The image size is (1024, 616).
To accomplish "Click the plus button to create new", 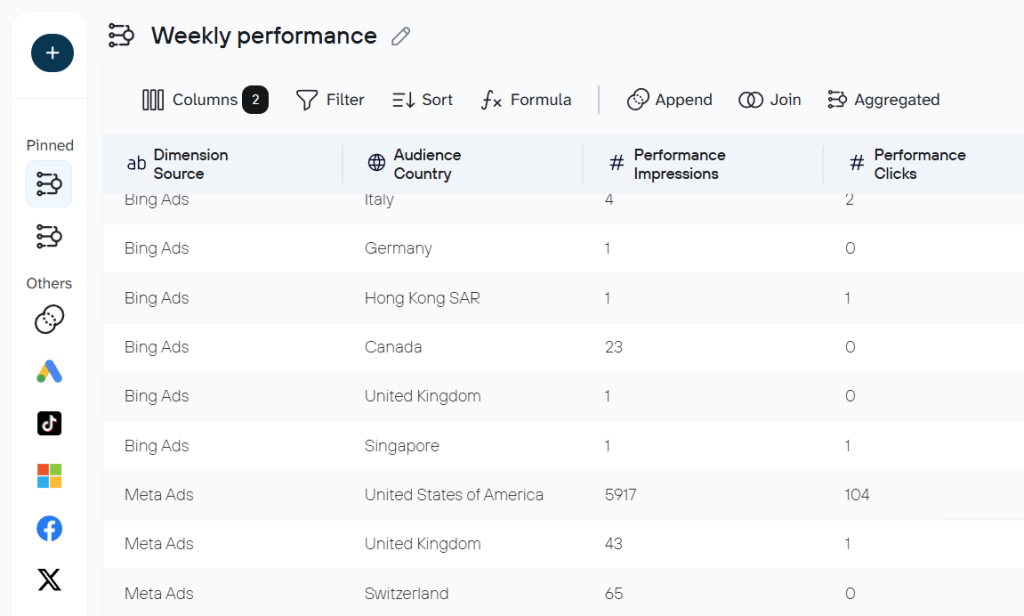I will point(52,53).
